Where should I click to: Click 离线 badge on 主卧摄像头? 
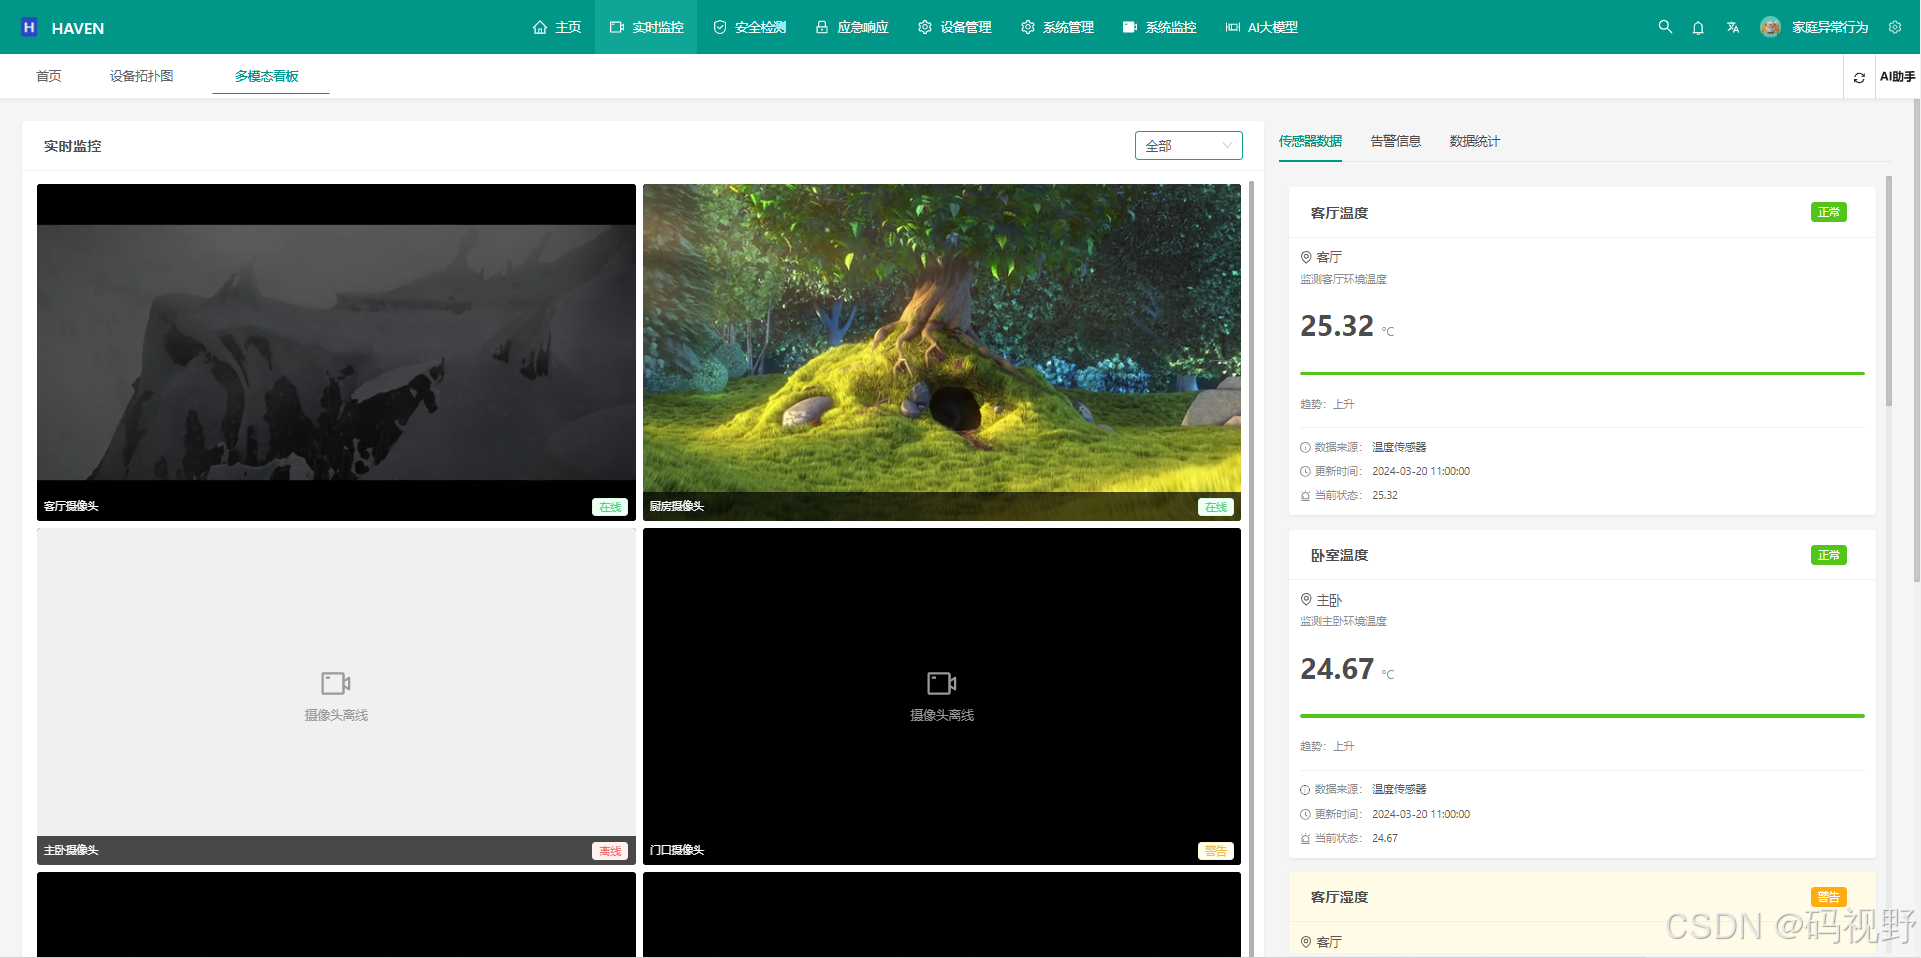coord(610,851)
